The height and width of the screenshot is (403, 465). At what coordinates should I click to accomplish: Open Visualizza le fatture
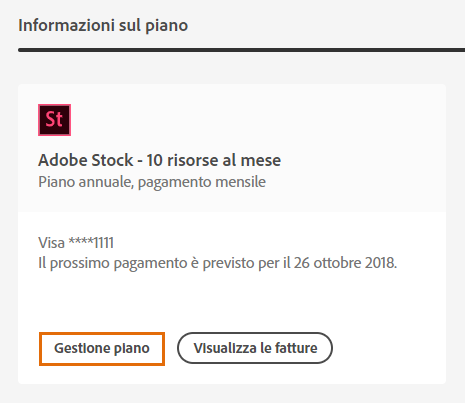coord(255,348)
